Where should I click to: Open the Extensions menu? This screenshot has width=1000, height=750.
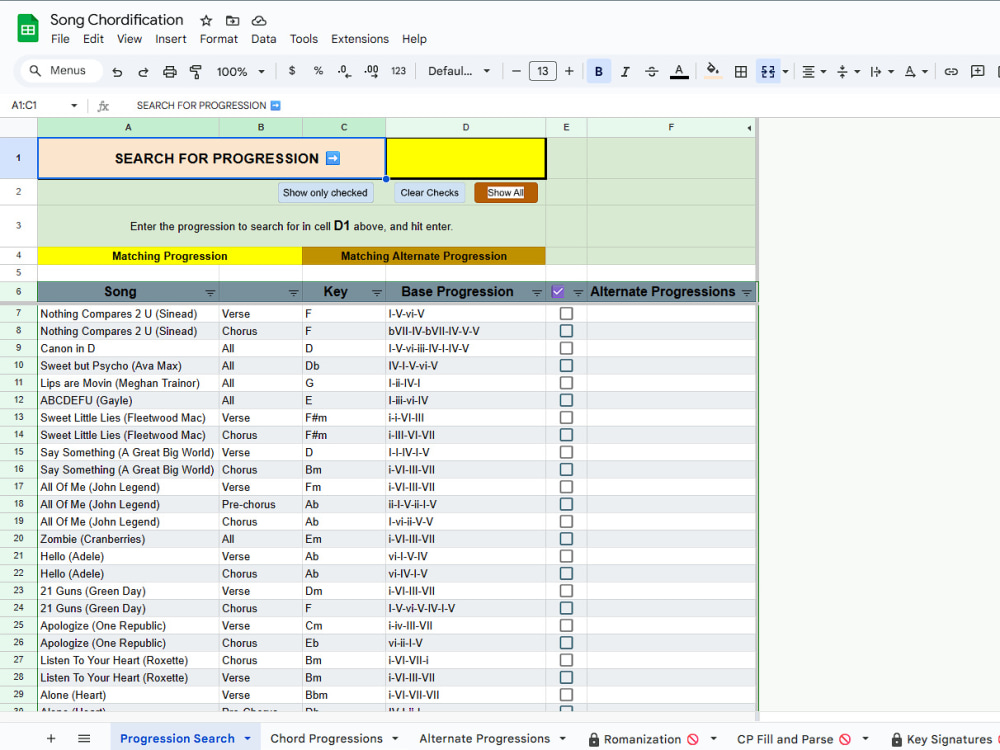point(360,39)
